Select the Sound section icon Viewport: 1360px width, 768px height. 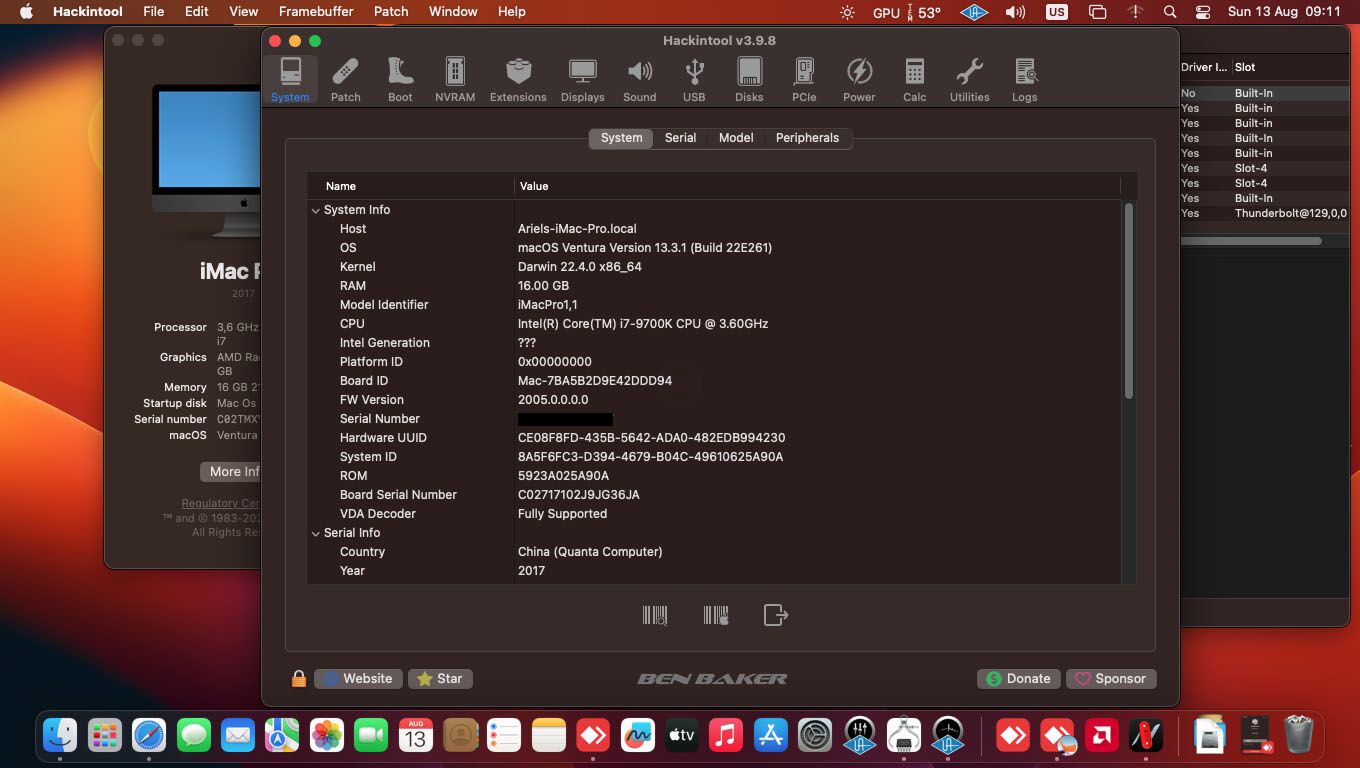639,77
